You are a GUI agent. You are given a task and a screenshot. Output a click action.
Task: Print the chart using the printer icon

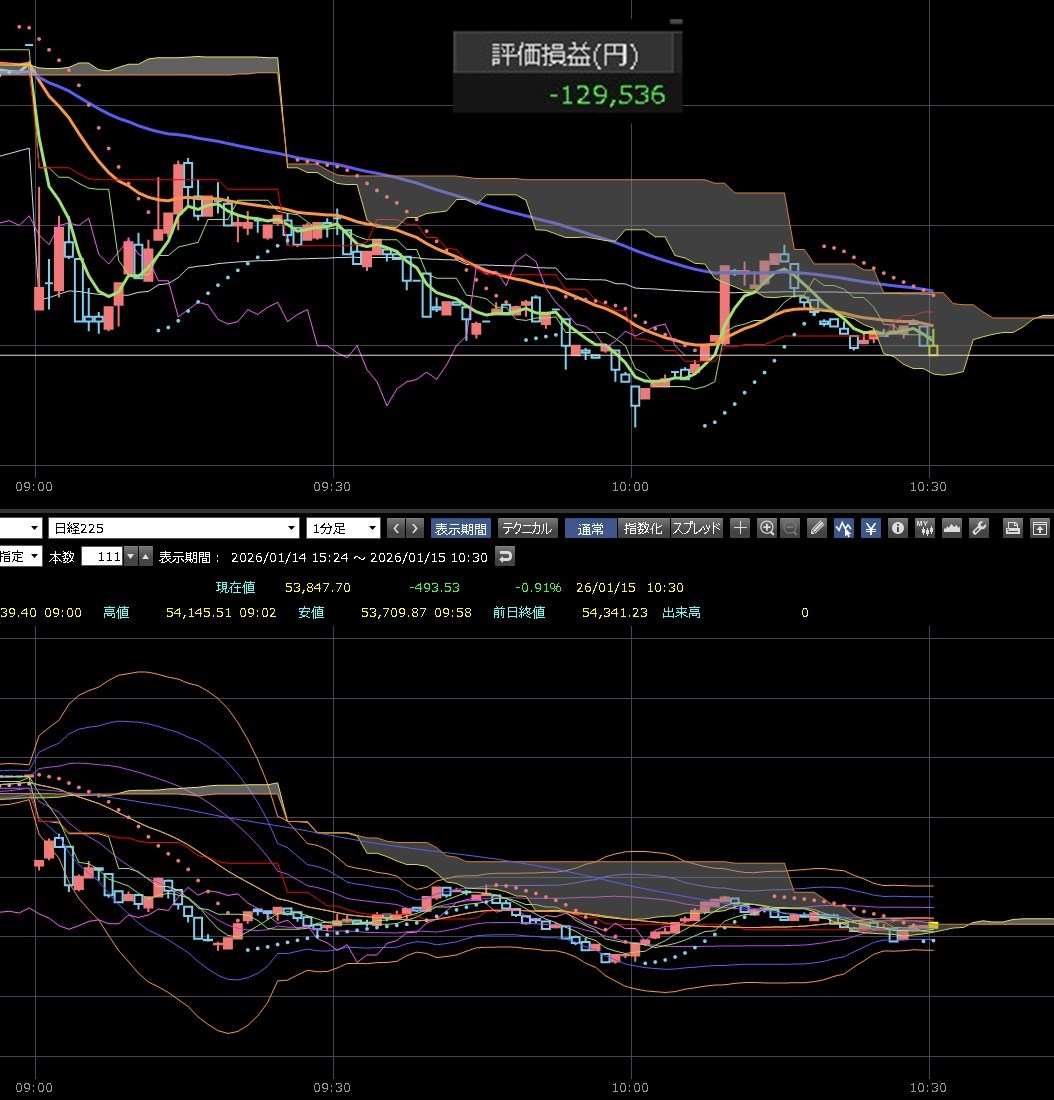1012,528
